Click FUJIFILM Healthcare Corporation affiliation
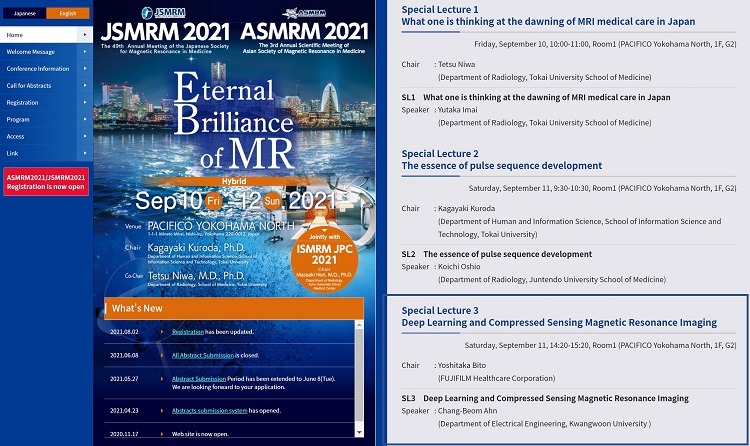The width and height of the screenshot is (750, 446). (x=496, y=378)
